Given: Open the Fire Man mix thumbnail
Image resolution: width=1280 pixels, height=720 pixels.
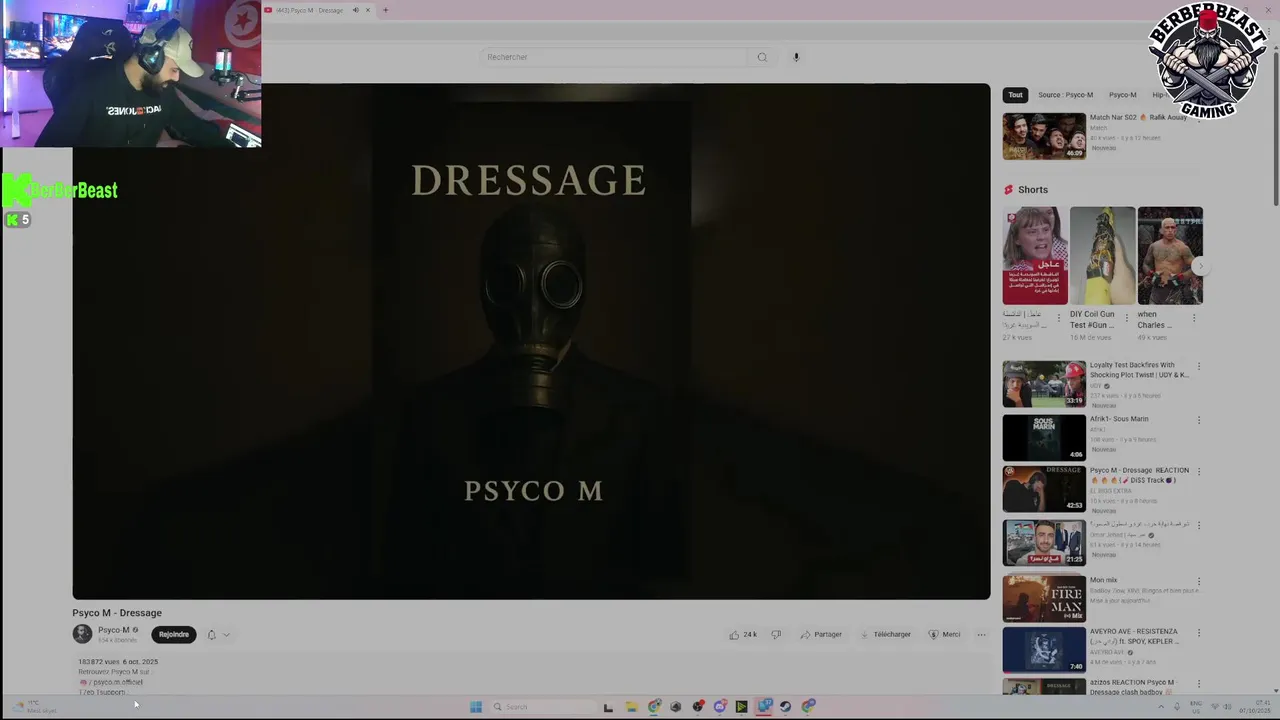Looking at the screenshot, I should (x=1044, y=598).
